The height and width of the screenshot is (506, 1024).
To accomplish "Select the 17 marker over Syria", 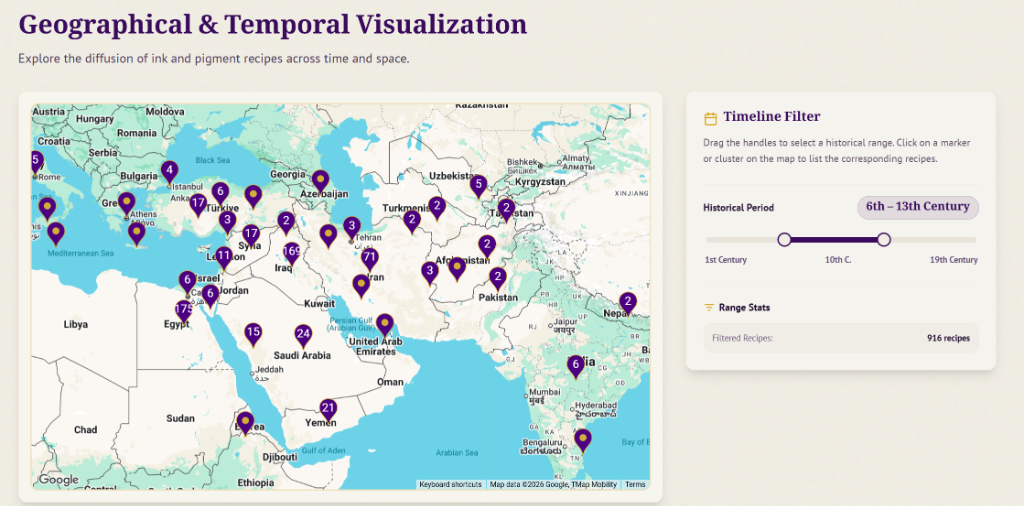I will 251,235.
